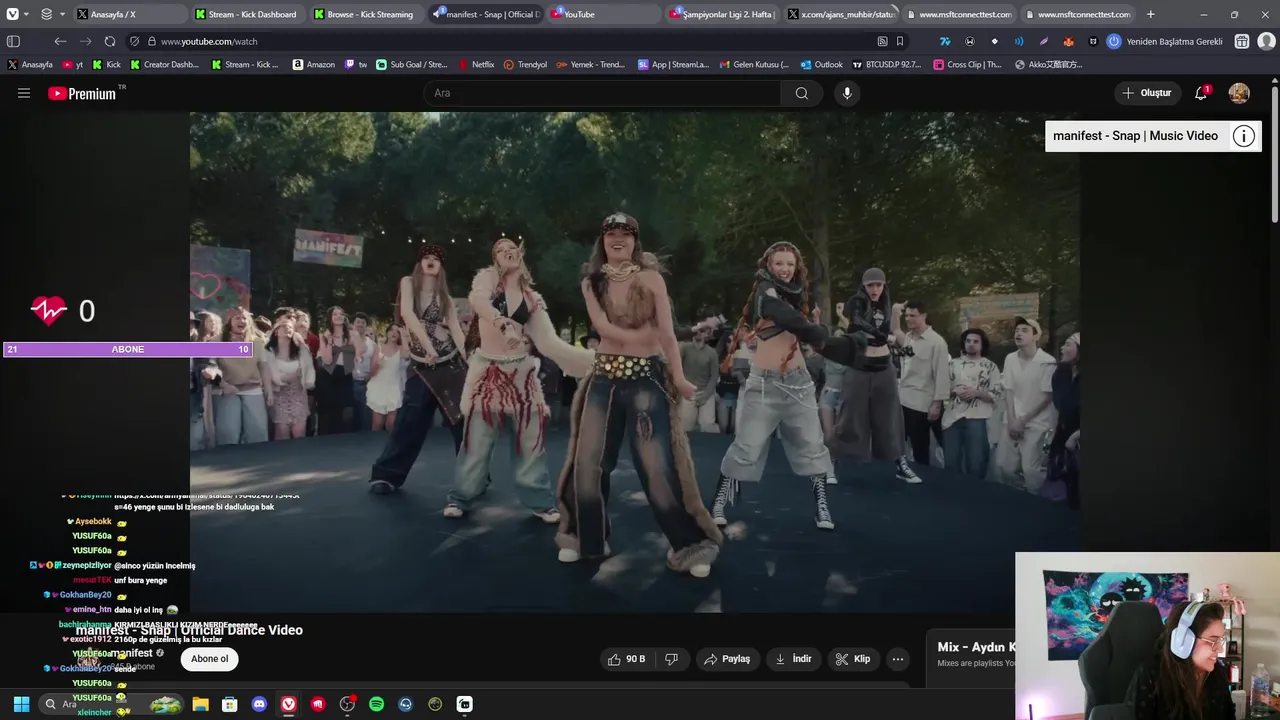The image size is (1280, 720).
Task: Open the Twitch tw bookmark
Action: click(356, 64)
